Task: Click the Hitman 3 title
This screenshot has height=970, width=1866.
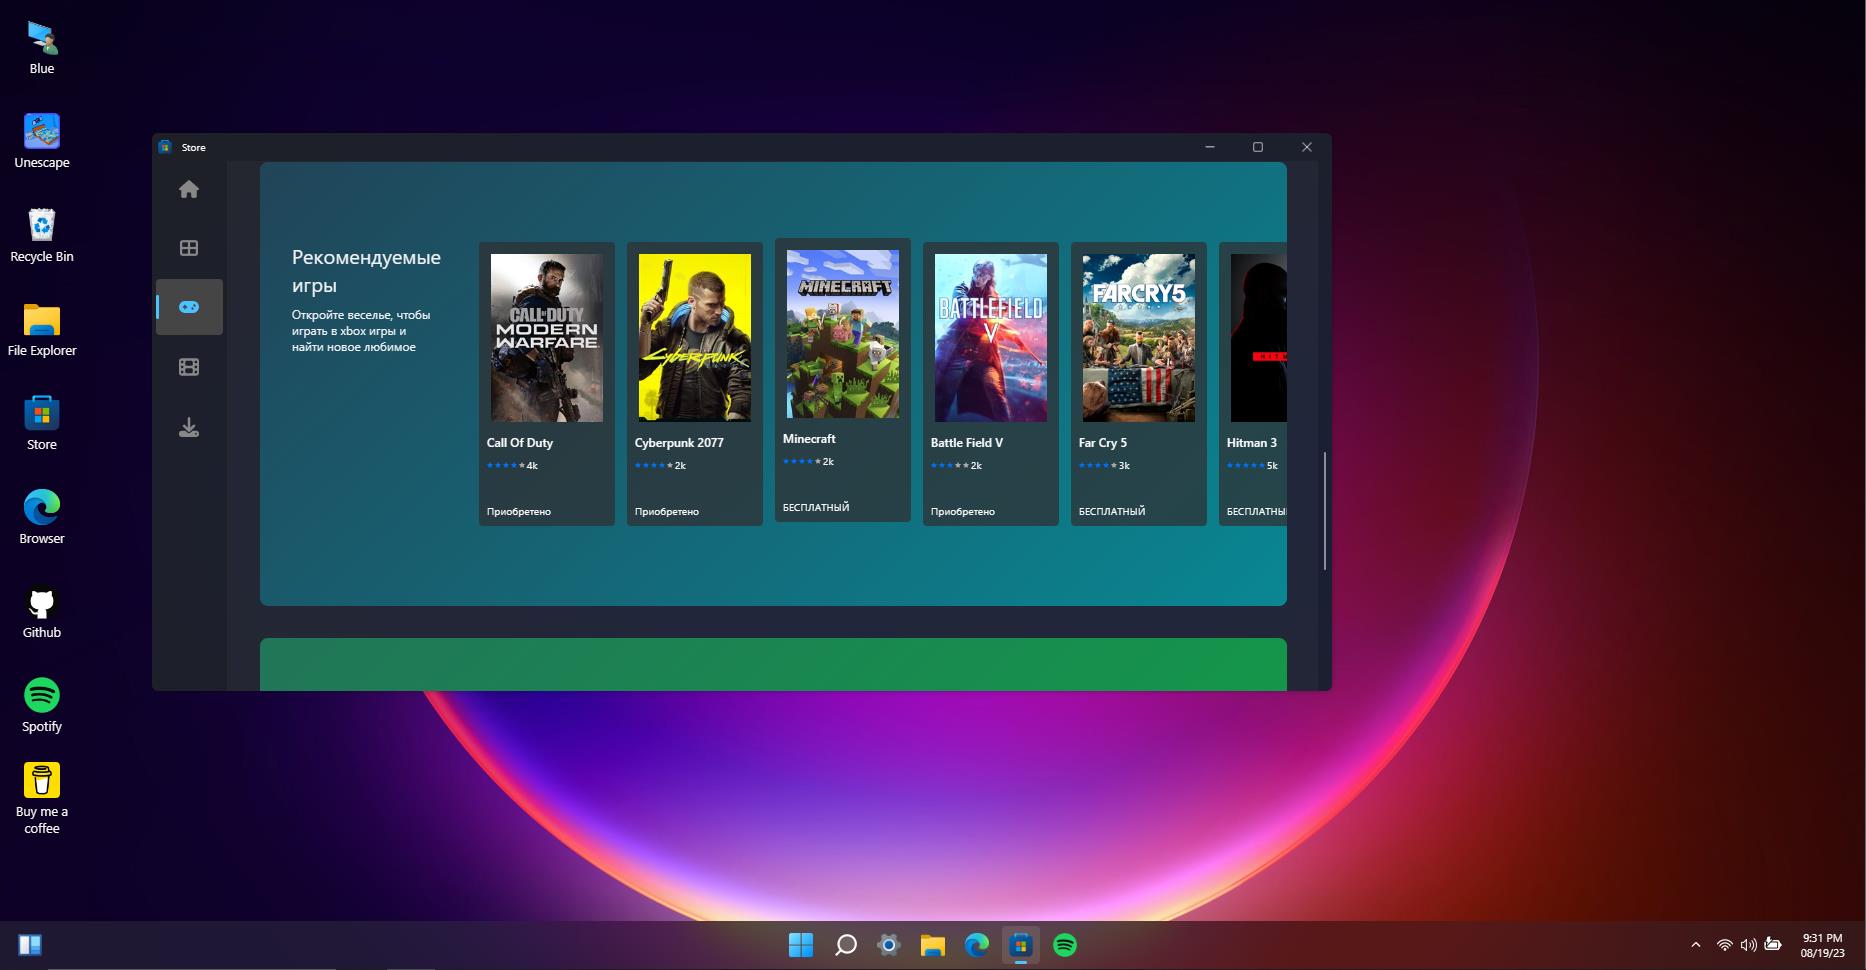Action: 1252,443
